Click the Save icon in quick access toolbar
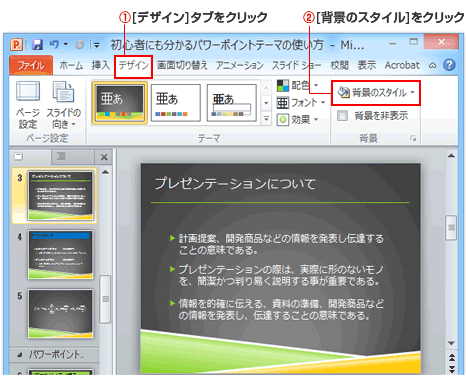 pos(37,44)
